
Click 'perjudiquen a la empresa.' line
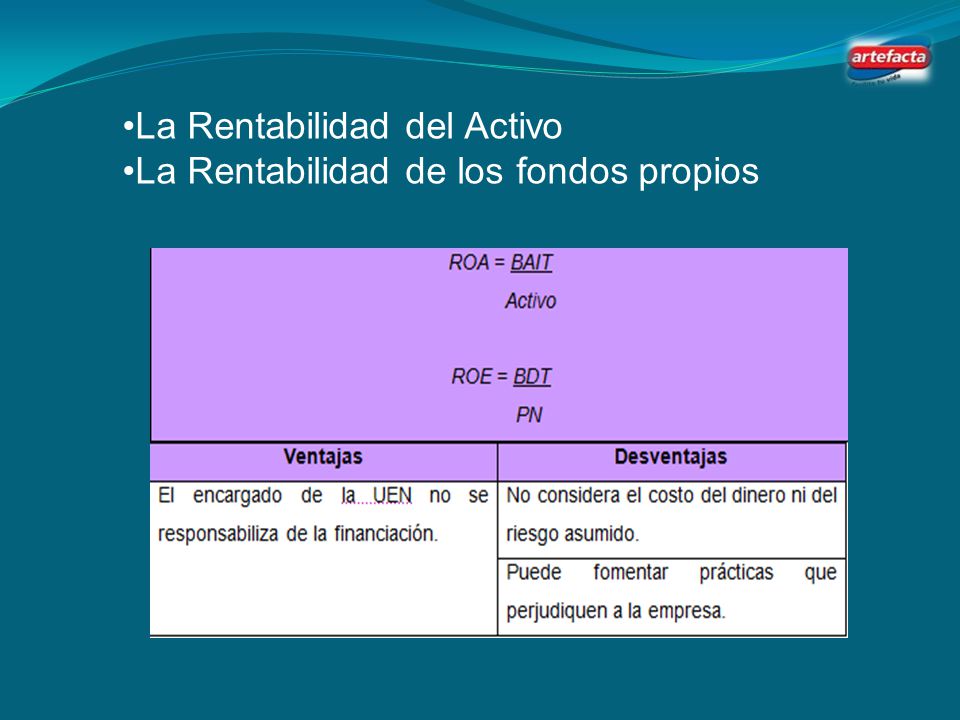pos(616,611)
